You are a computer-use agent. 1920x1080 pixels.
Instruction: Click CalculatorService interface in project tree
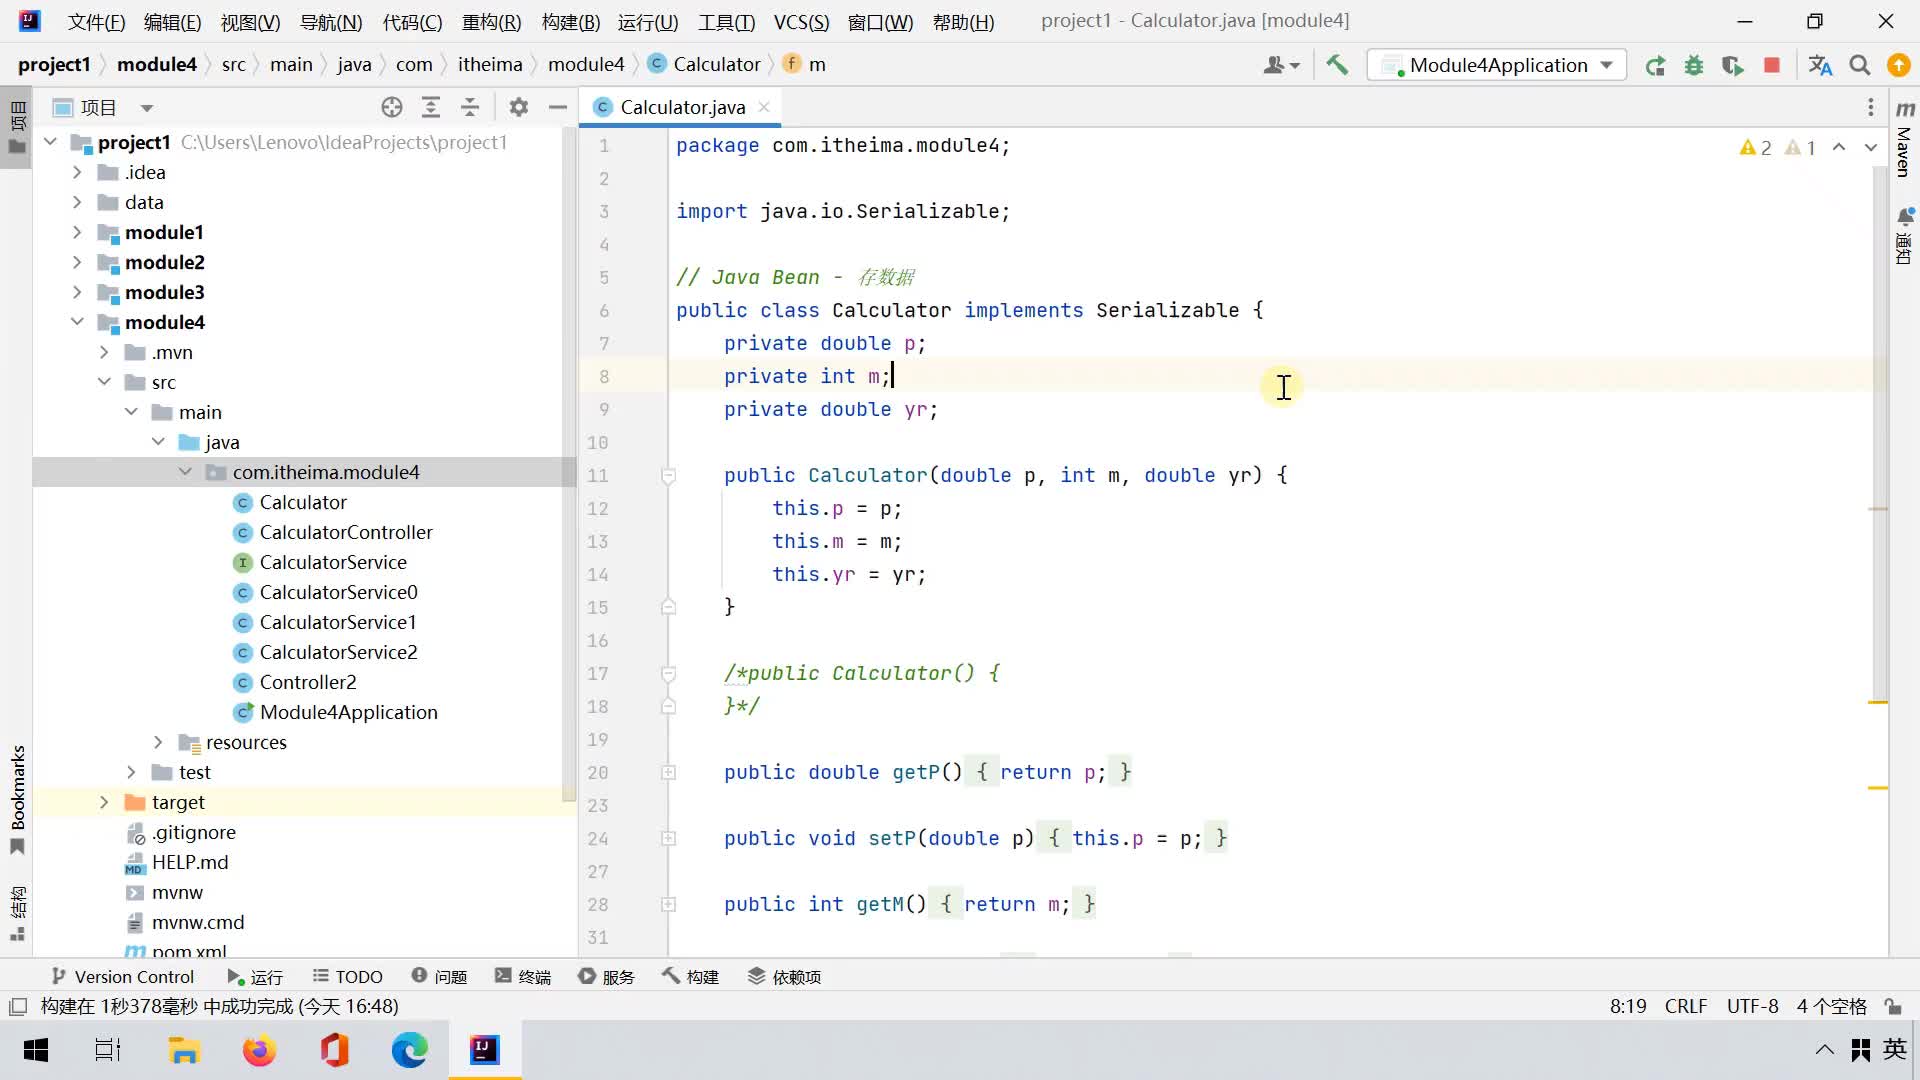tap(334, 562)
